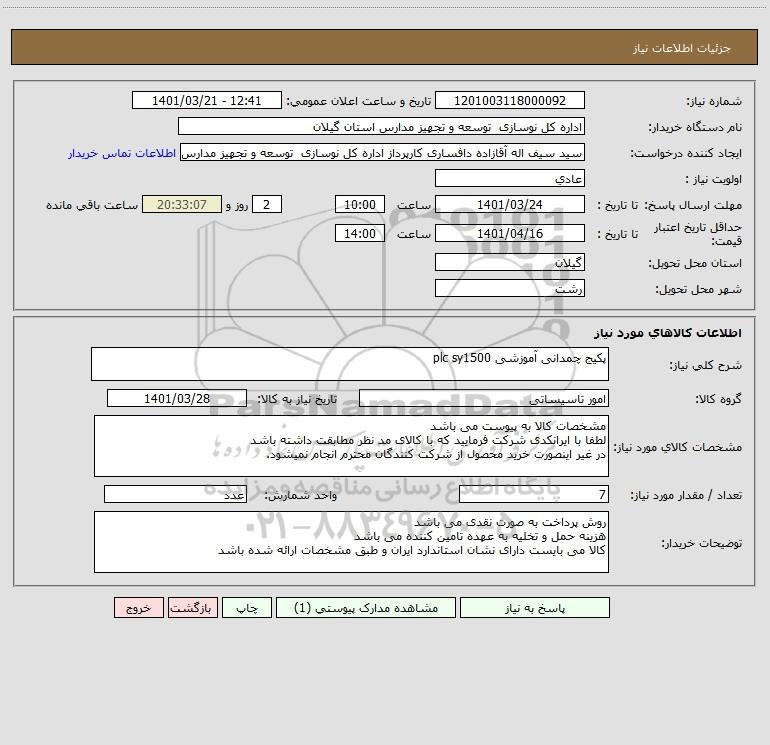The height and width of the screenshot is (745, 770).
Task: Click the response deadline date 1401/03/24
Action: tap(510, 204)
